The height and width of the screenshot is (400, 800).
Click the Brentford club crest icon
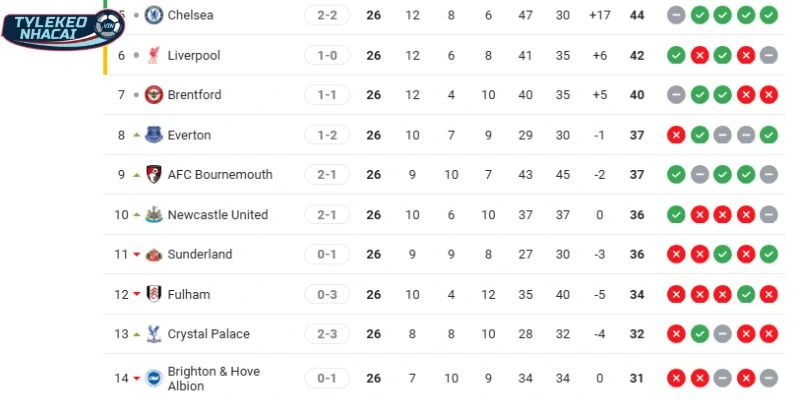coord(154,95)
